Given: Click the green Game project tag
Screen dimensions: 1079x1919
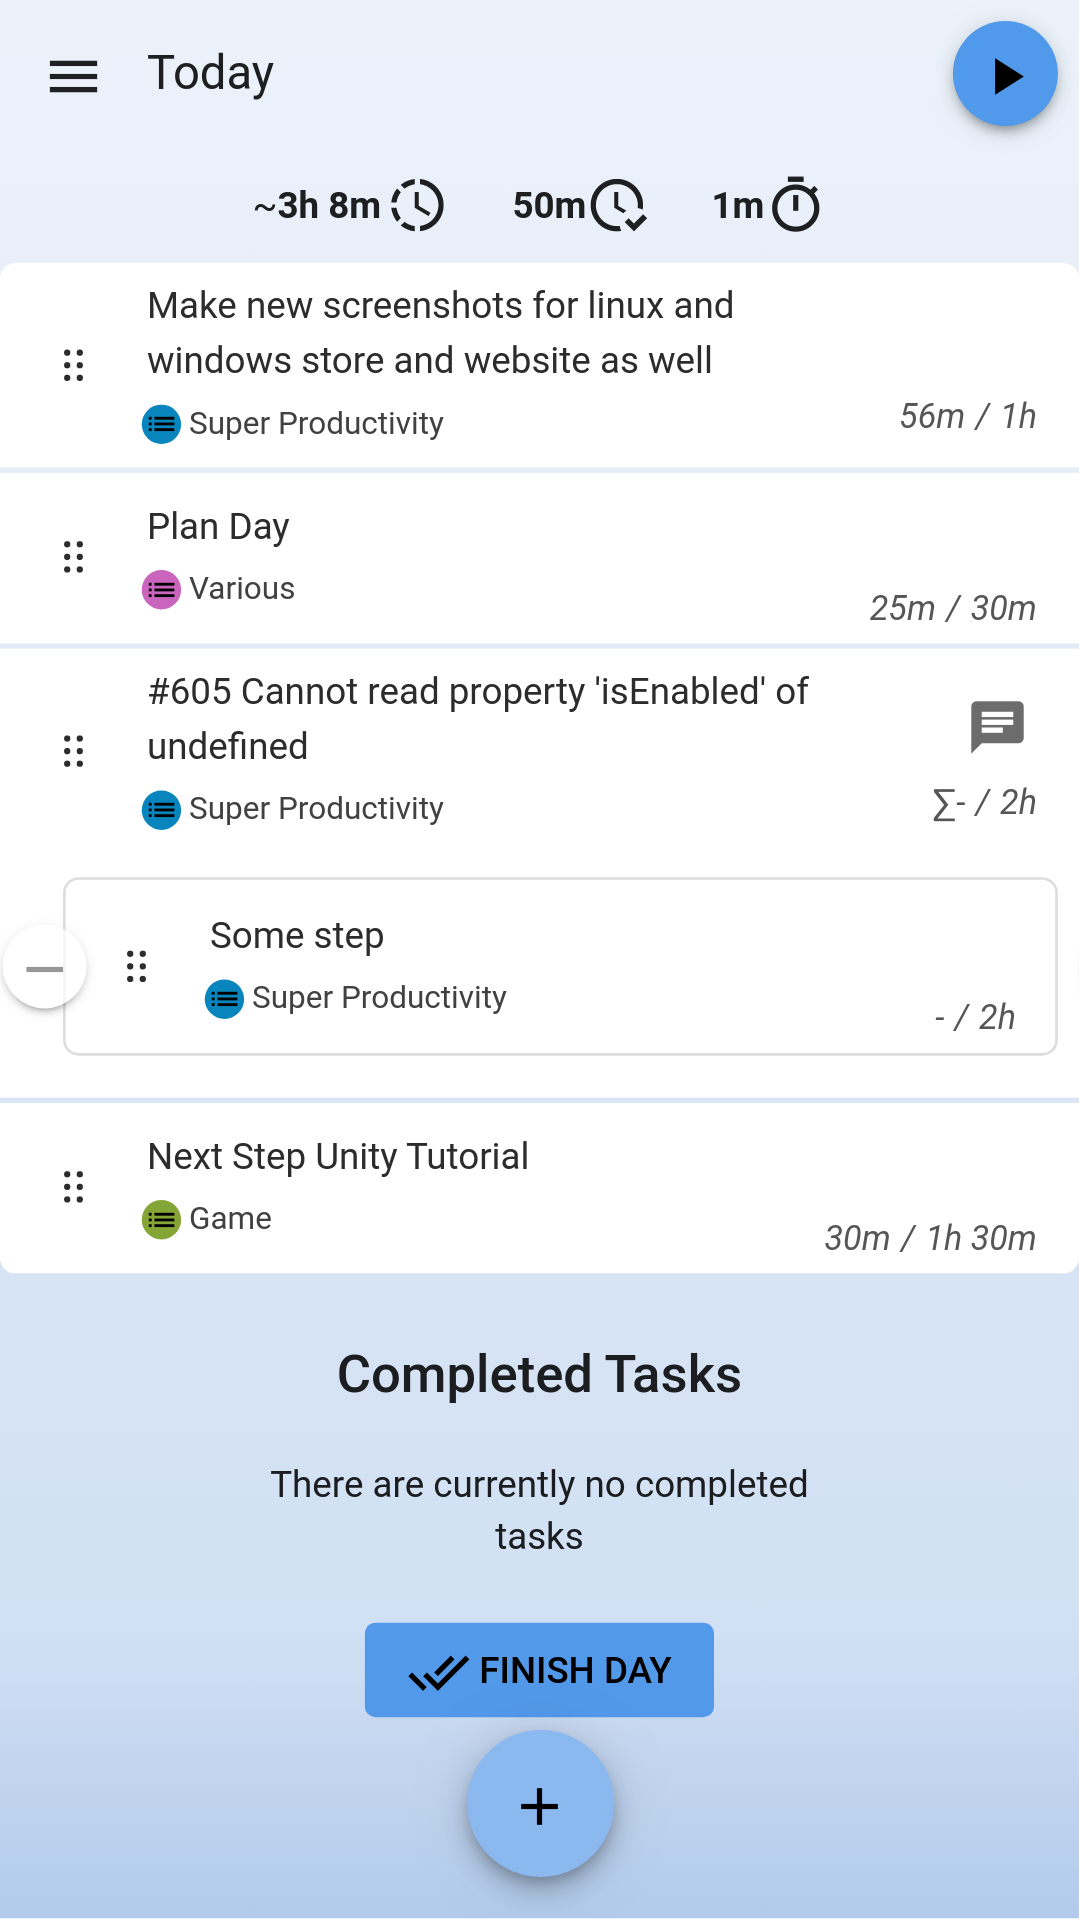Looking at the screenshot, I should pos(161,1219).
